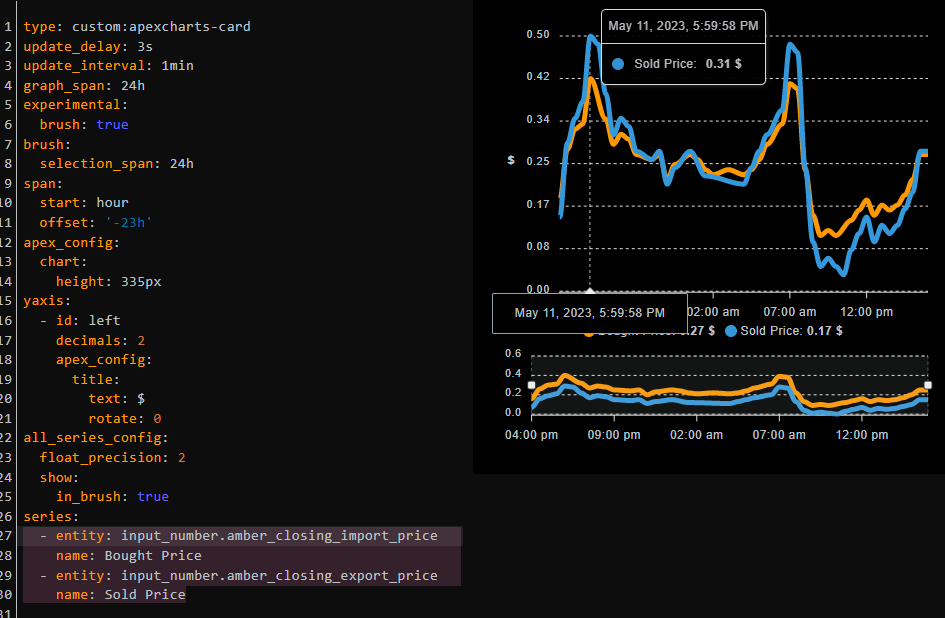Click line number 27 in the editor gutter
945x618 pixels.
point(8,536)
